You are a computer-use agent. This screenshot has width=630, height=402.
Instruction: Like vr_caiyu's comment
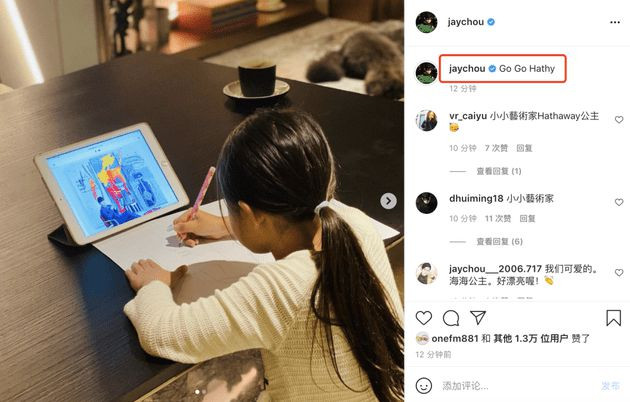coord(619,119)
